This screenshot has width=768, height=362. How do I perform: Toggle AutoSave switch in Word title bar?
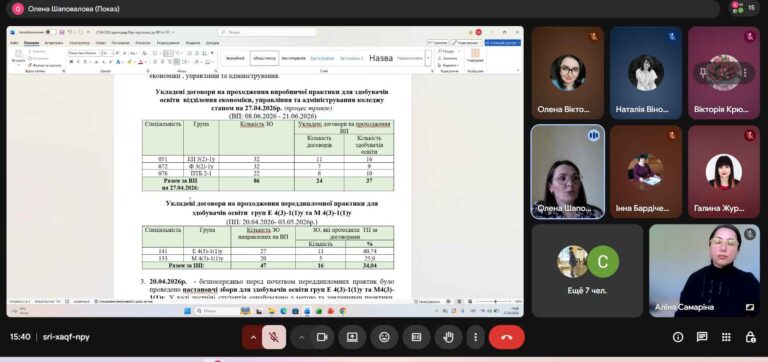tap(50, 32)
